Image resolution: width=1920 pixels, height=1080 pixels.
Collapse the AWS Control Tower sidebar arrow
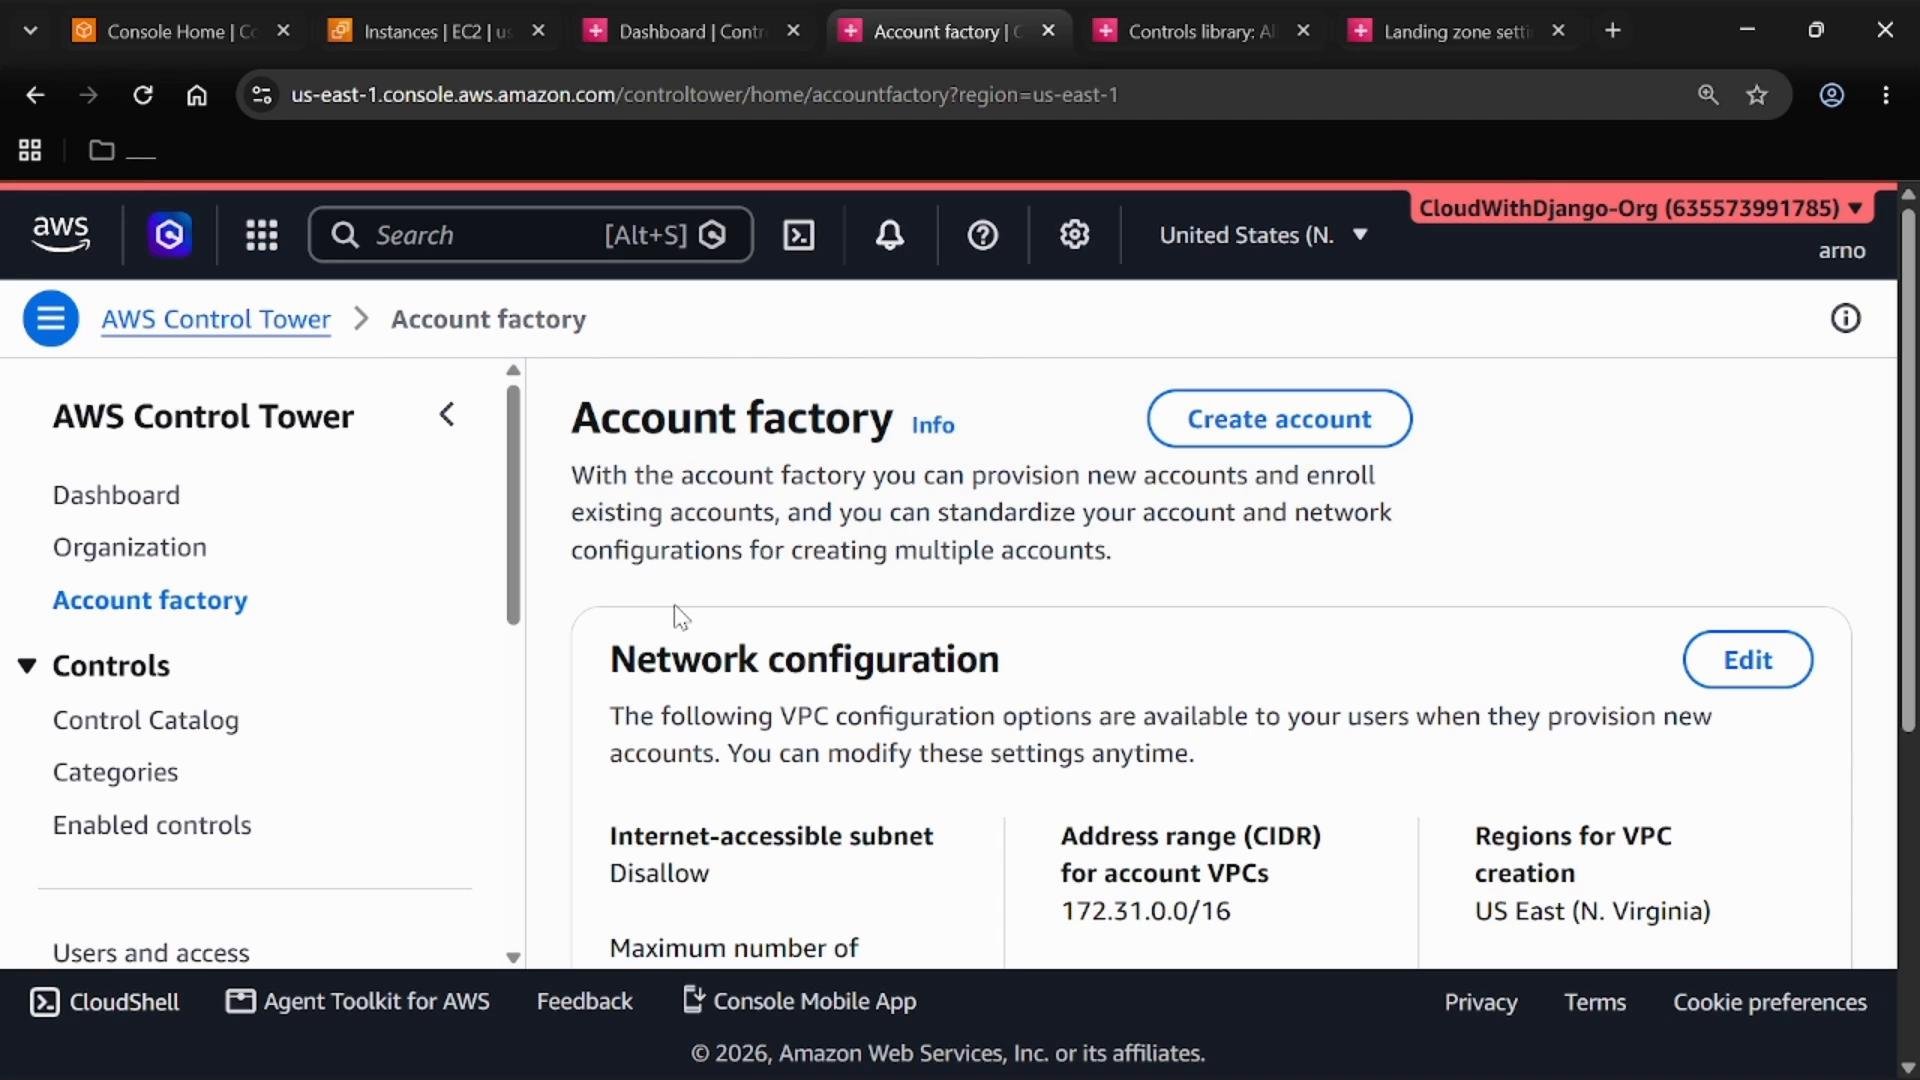click(447, 415)
